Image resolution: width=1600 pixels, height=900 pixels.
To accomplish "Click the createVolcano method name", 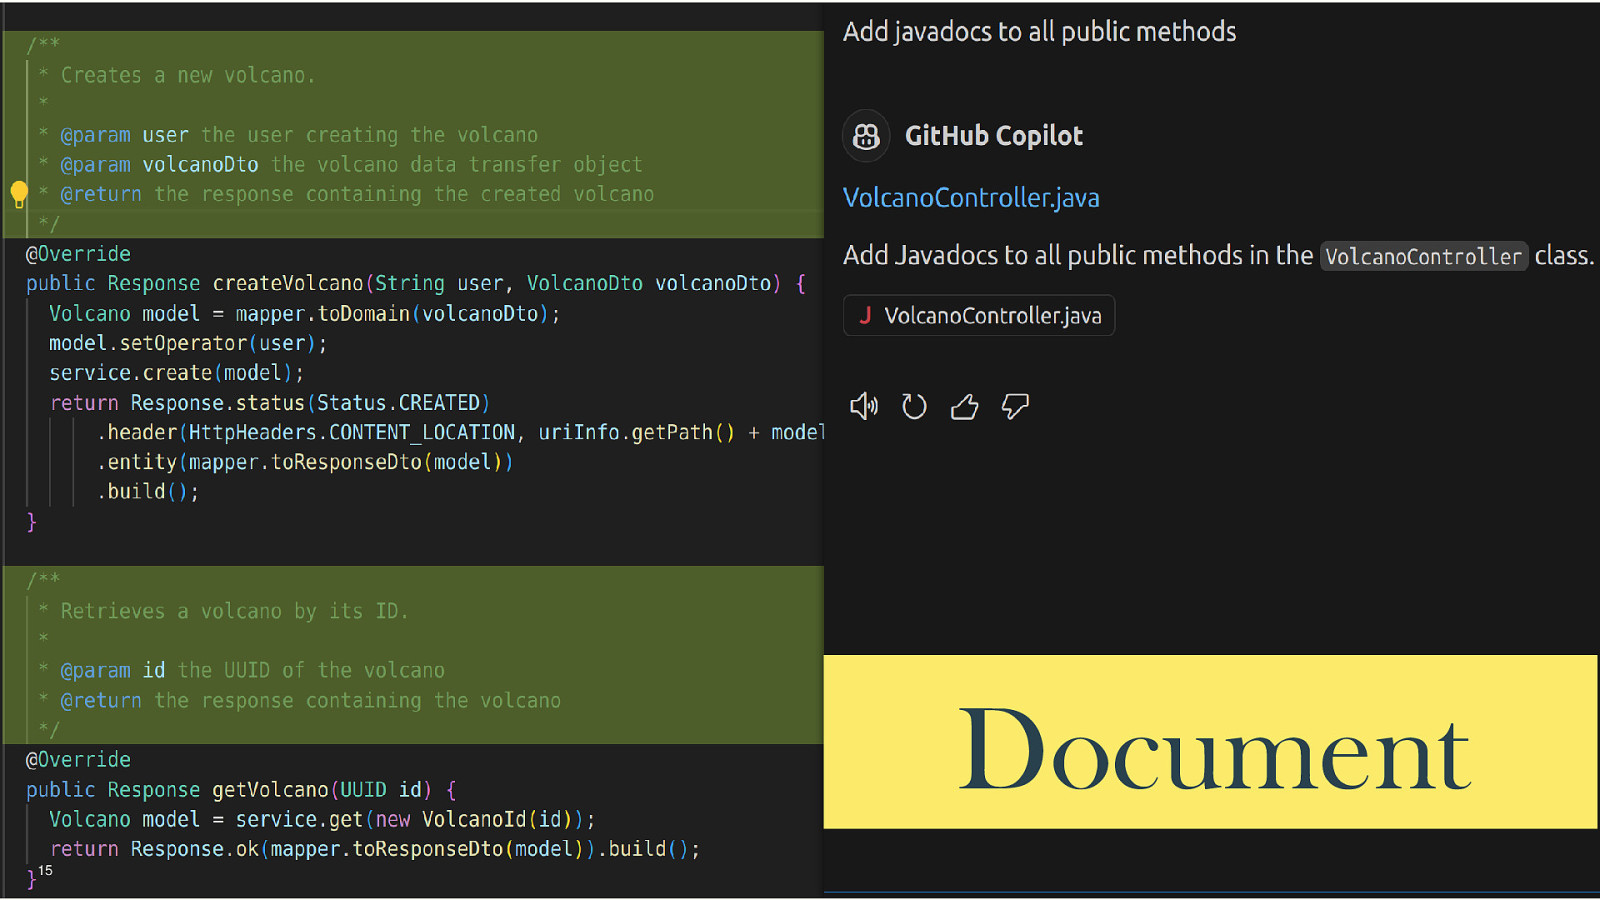I will coord(288,284).
